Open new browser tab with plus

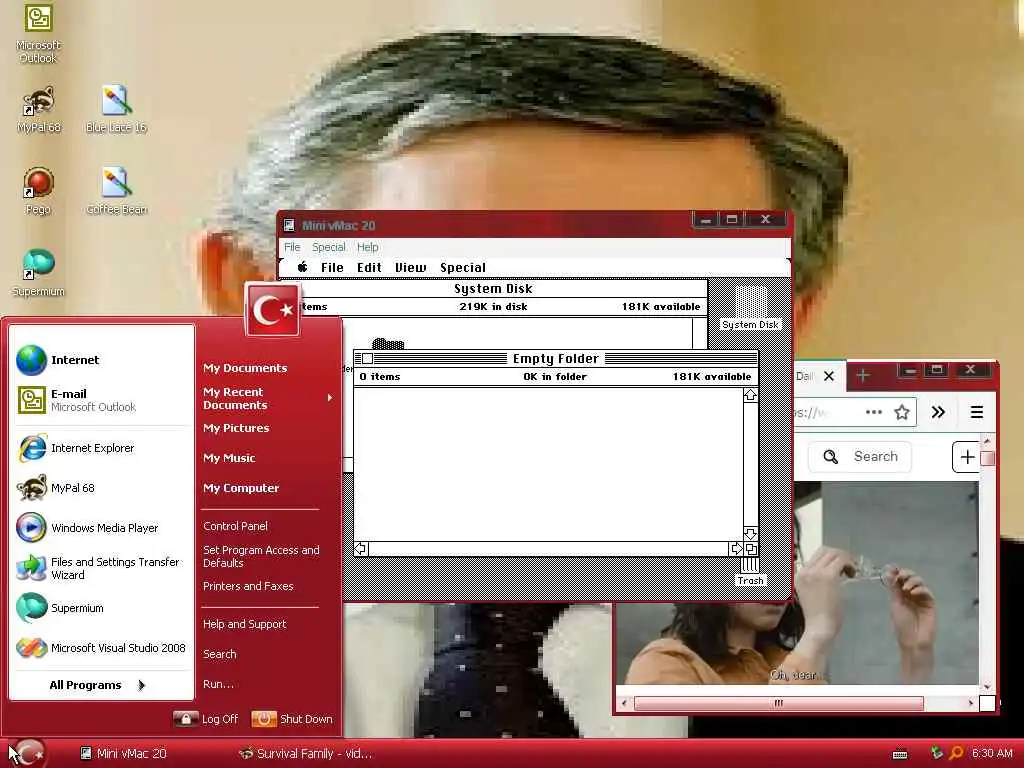tap(863, 376)
